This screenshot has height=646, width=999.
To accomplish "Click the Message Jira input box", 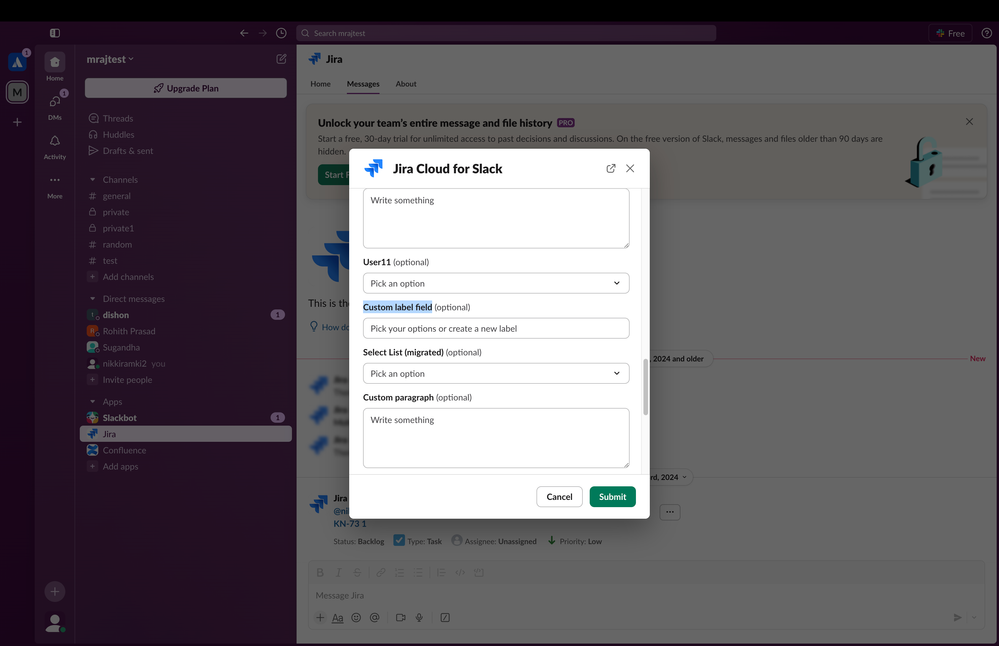I will click(646, 596).
